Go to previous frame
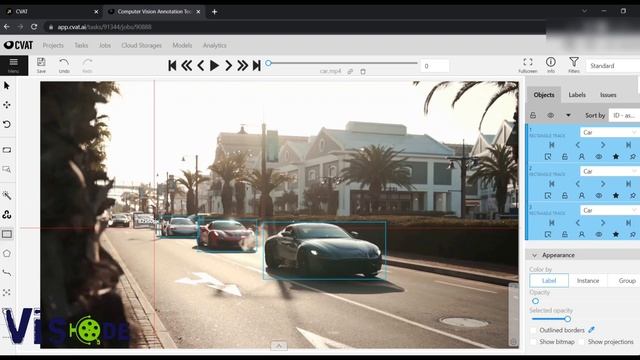Image resolution: width=640 pixels, height=360 pixels. click(200, 65)
